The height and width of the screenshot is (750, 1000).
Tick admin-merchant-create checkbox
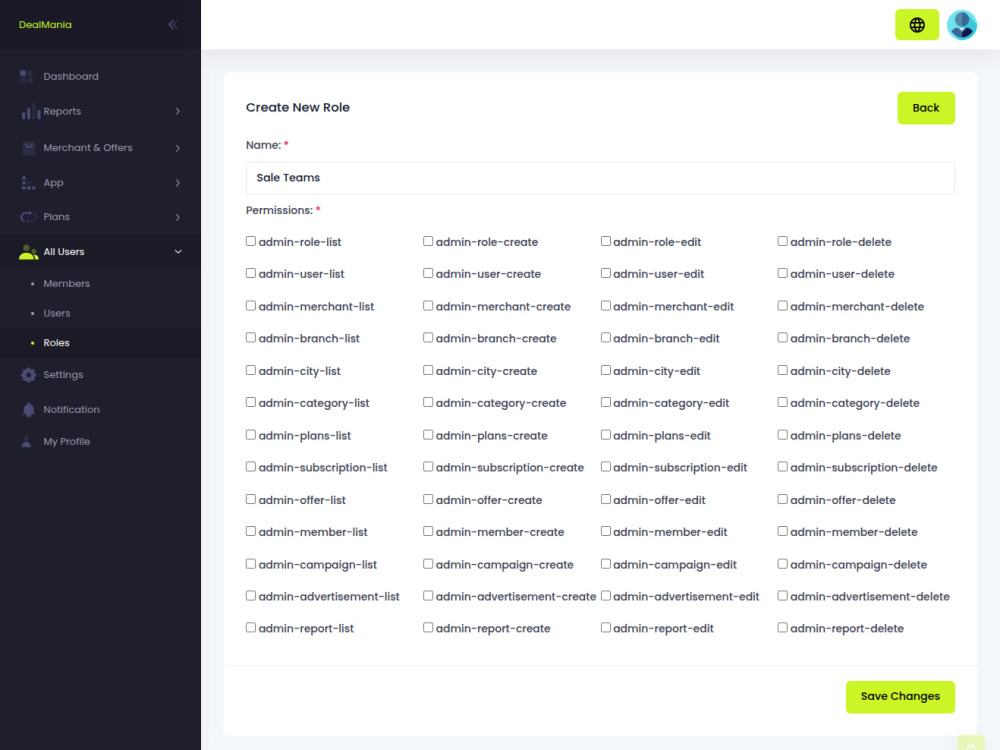pos(428,305)
